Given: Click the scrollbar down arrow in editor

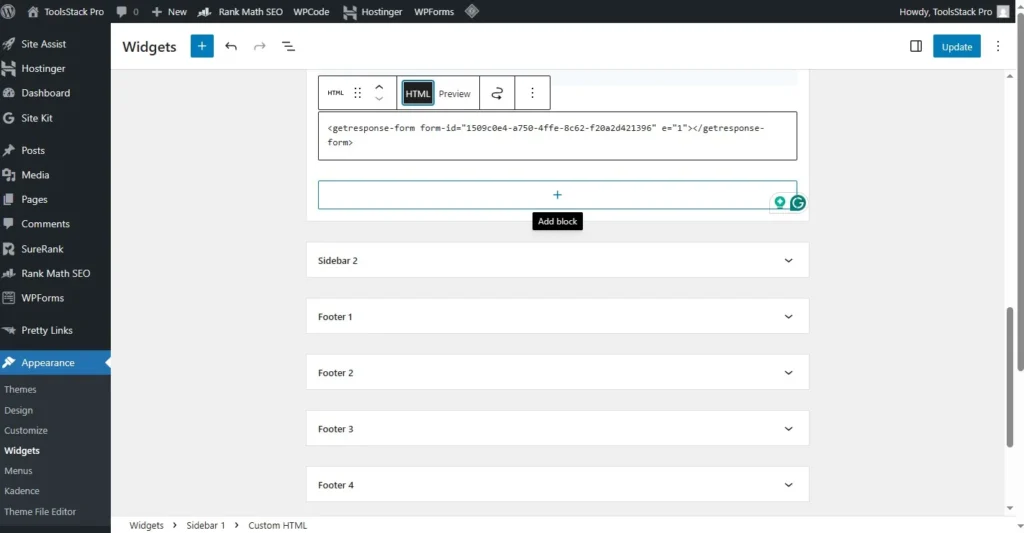Looking at the screenshot, I should pyautogui.click(x=1010, y=508).
